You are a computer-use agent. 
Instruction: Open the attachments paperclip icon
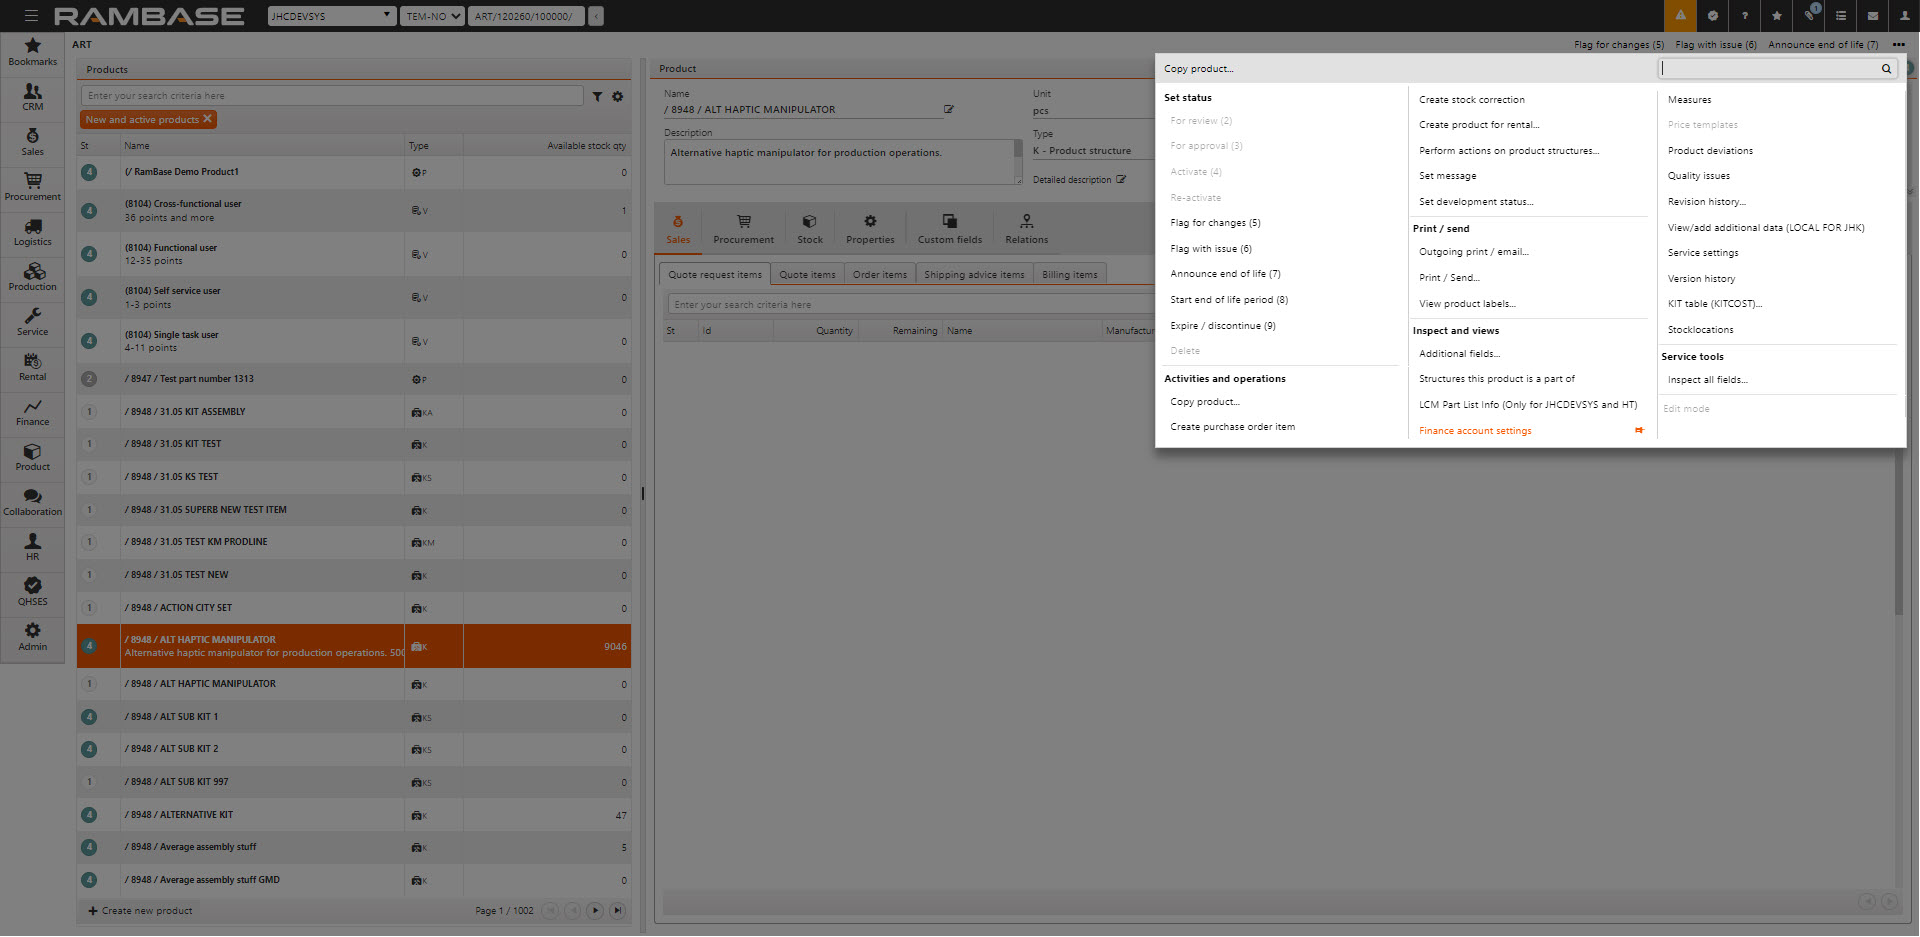1809,16
